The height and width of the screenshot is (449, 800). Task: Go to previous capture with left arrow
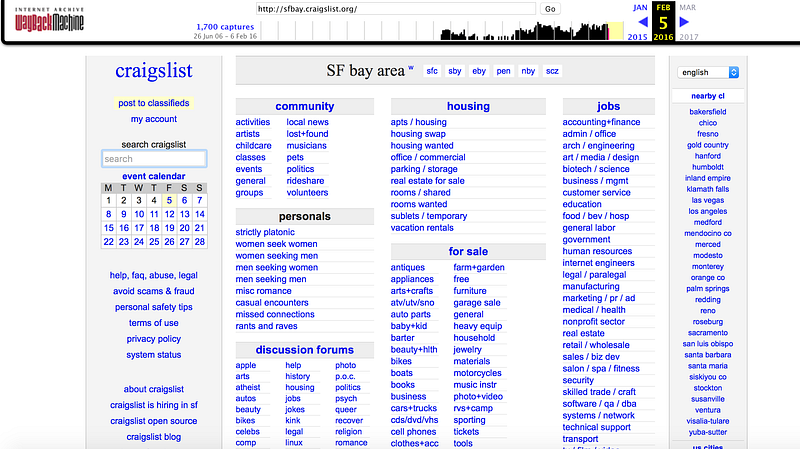coord(643,22)
